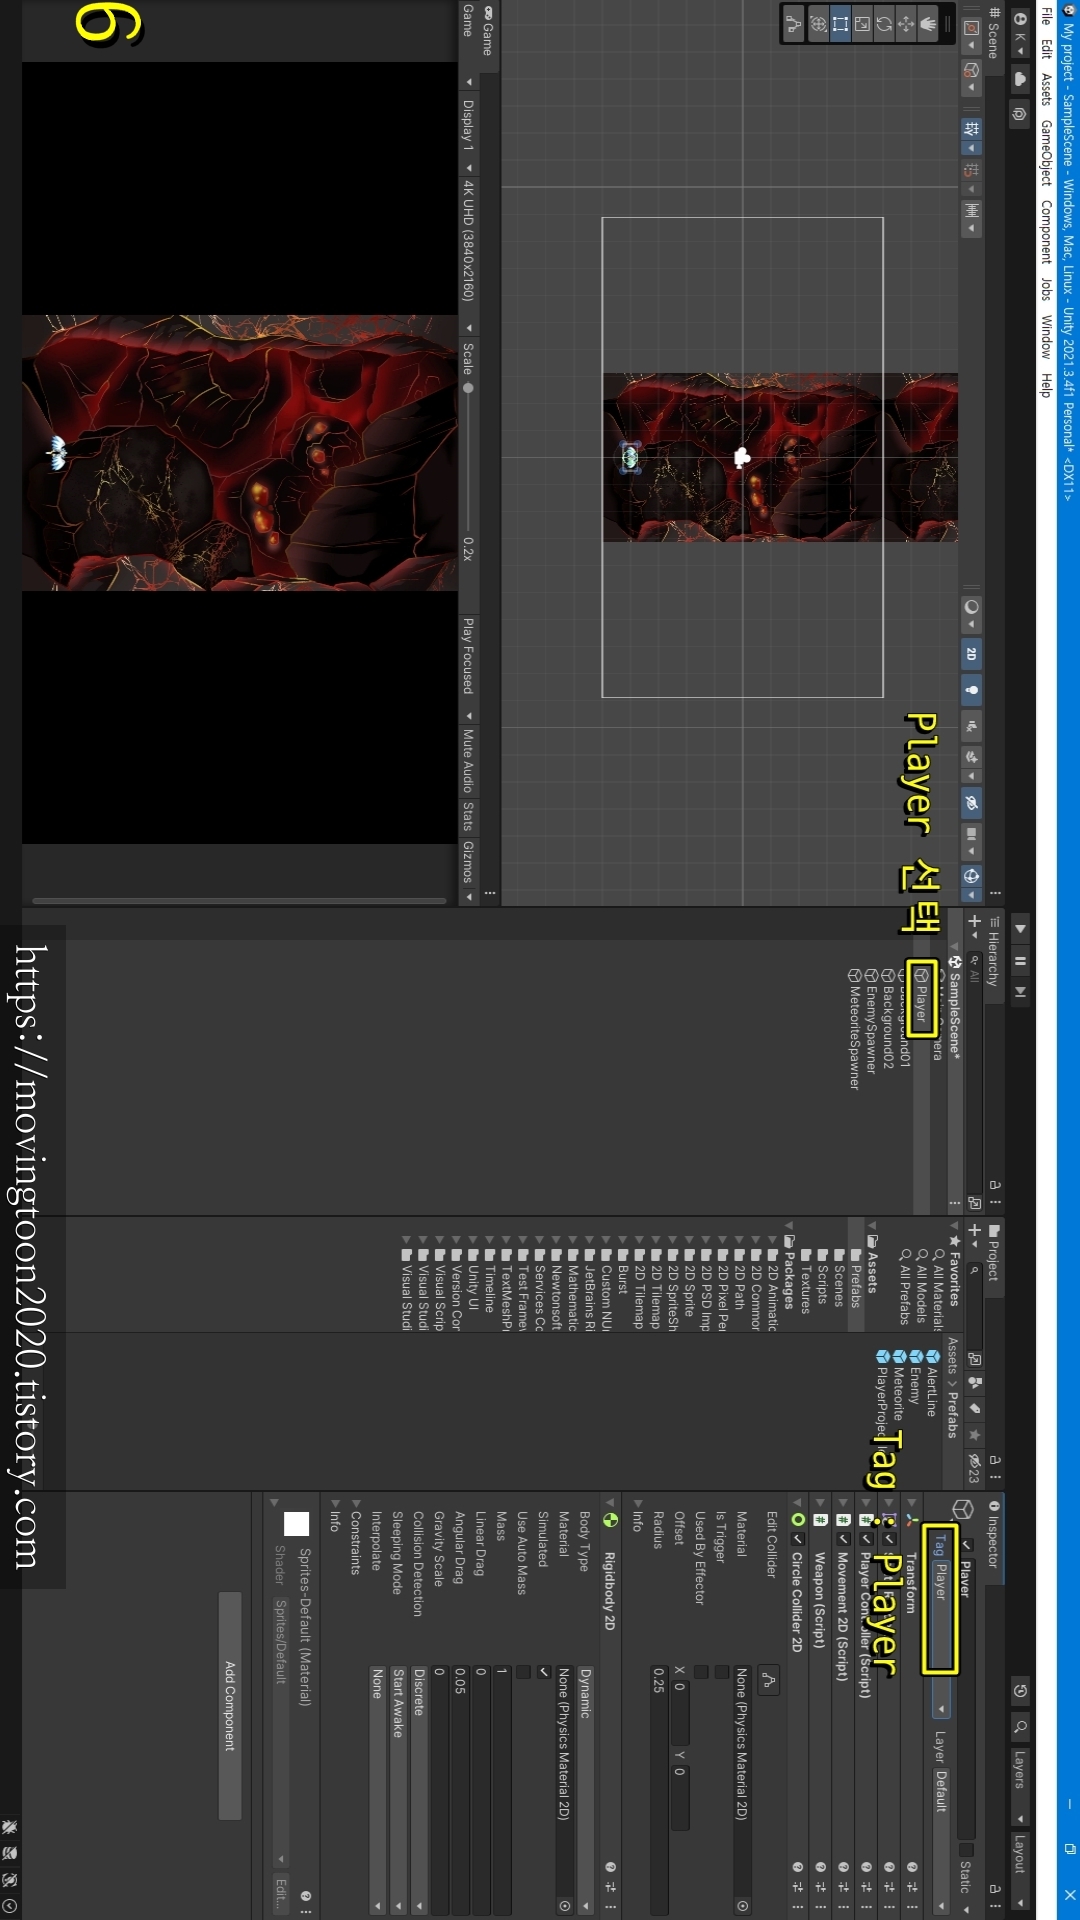Click Project search by type icon
The image size is (1080, 1920).
point(975,1384)
